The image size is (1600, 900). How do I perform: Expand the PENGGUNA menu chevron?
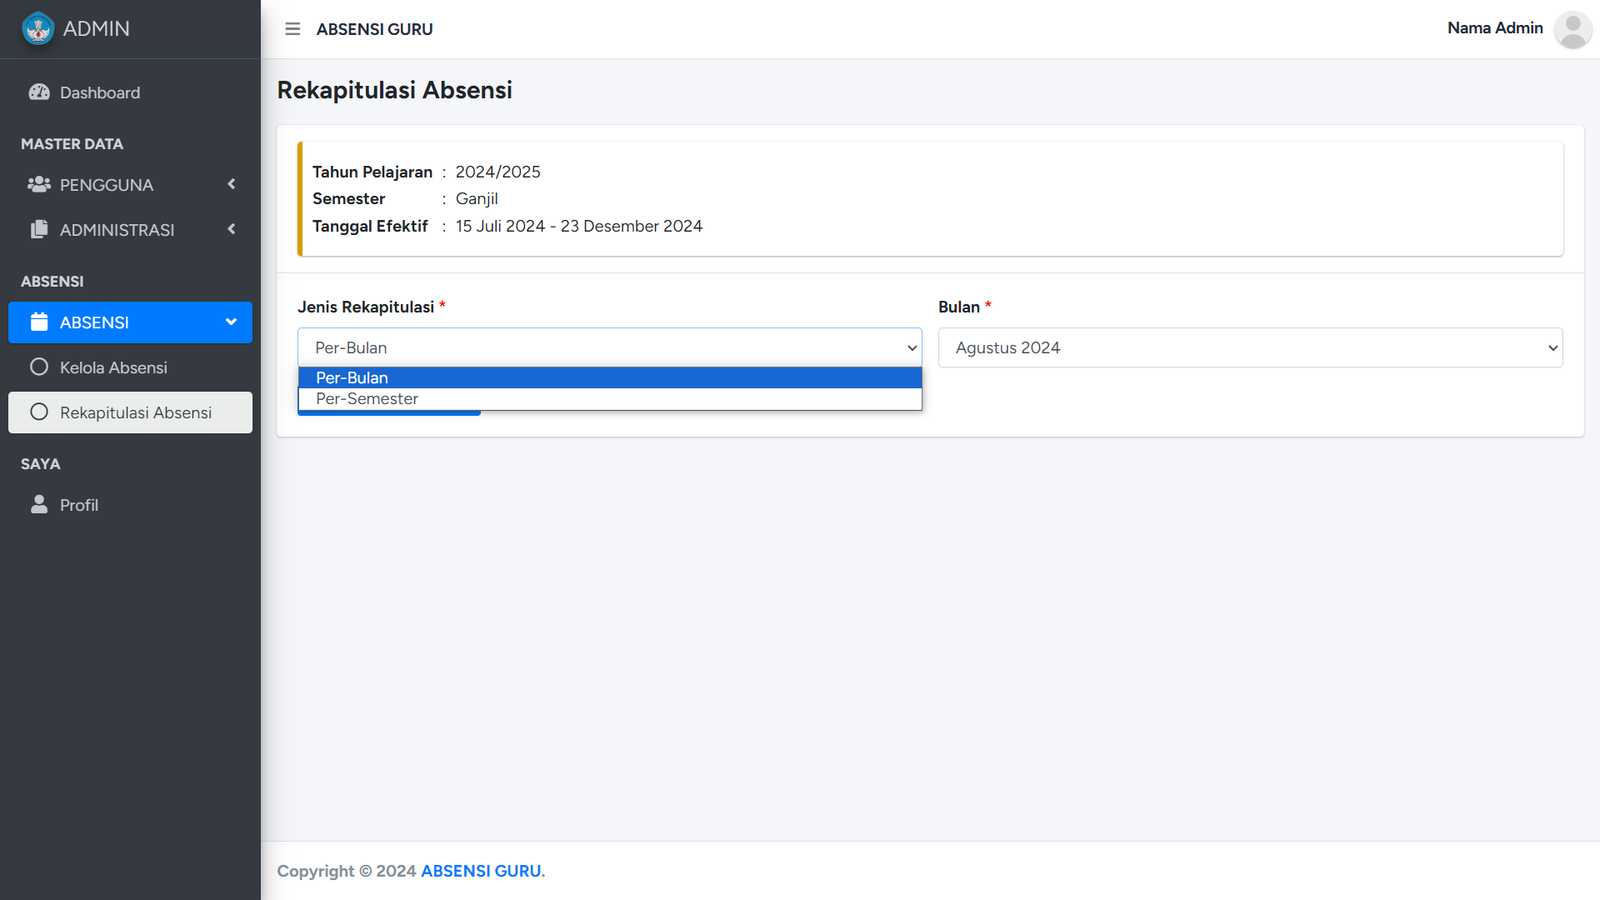click(x=231, y=184)
